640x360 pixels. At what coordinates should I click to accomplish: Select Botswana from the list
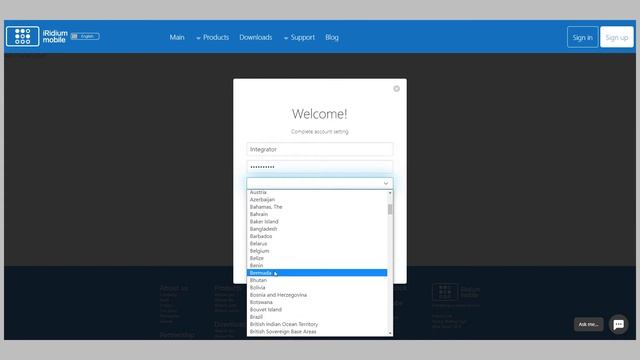click(x=317, y=302)
